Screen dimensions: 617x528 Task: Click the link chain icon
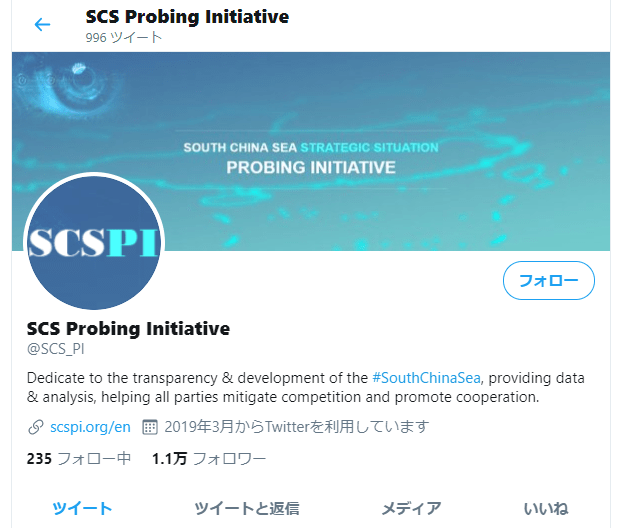pyautogui.click(x=35, y=427)
